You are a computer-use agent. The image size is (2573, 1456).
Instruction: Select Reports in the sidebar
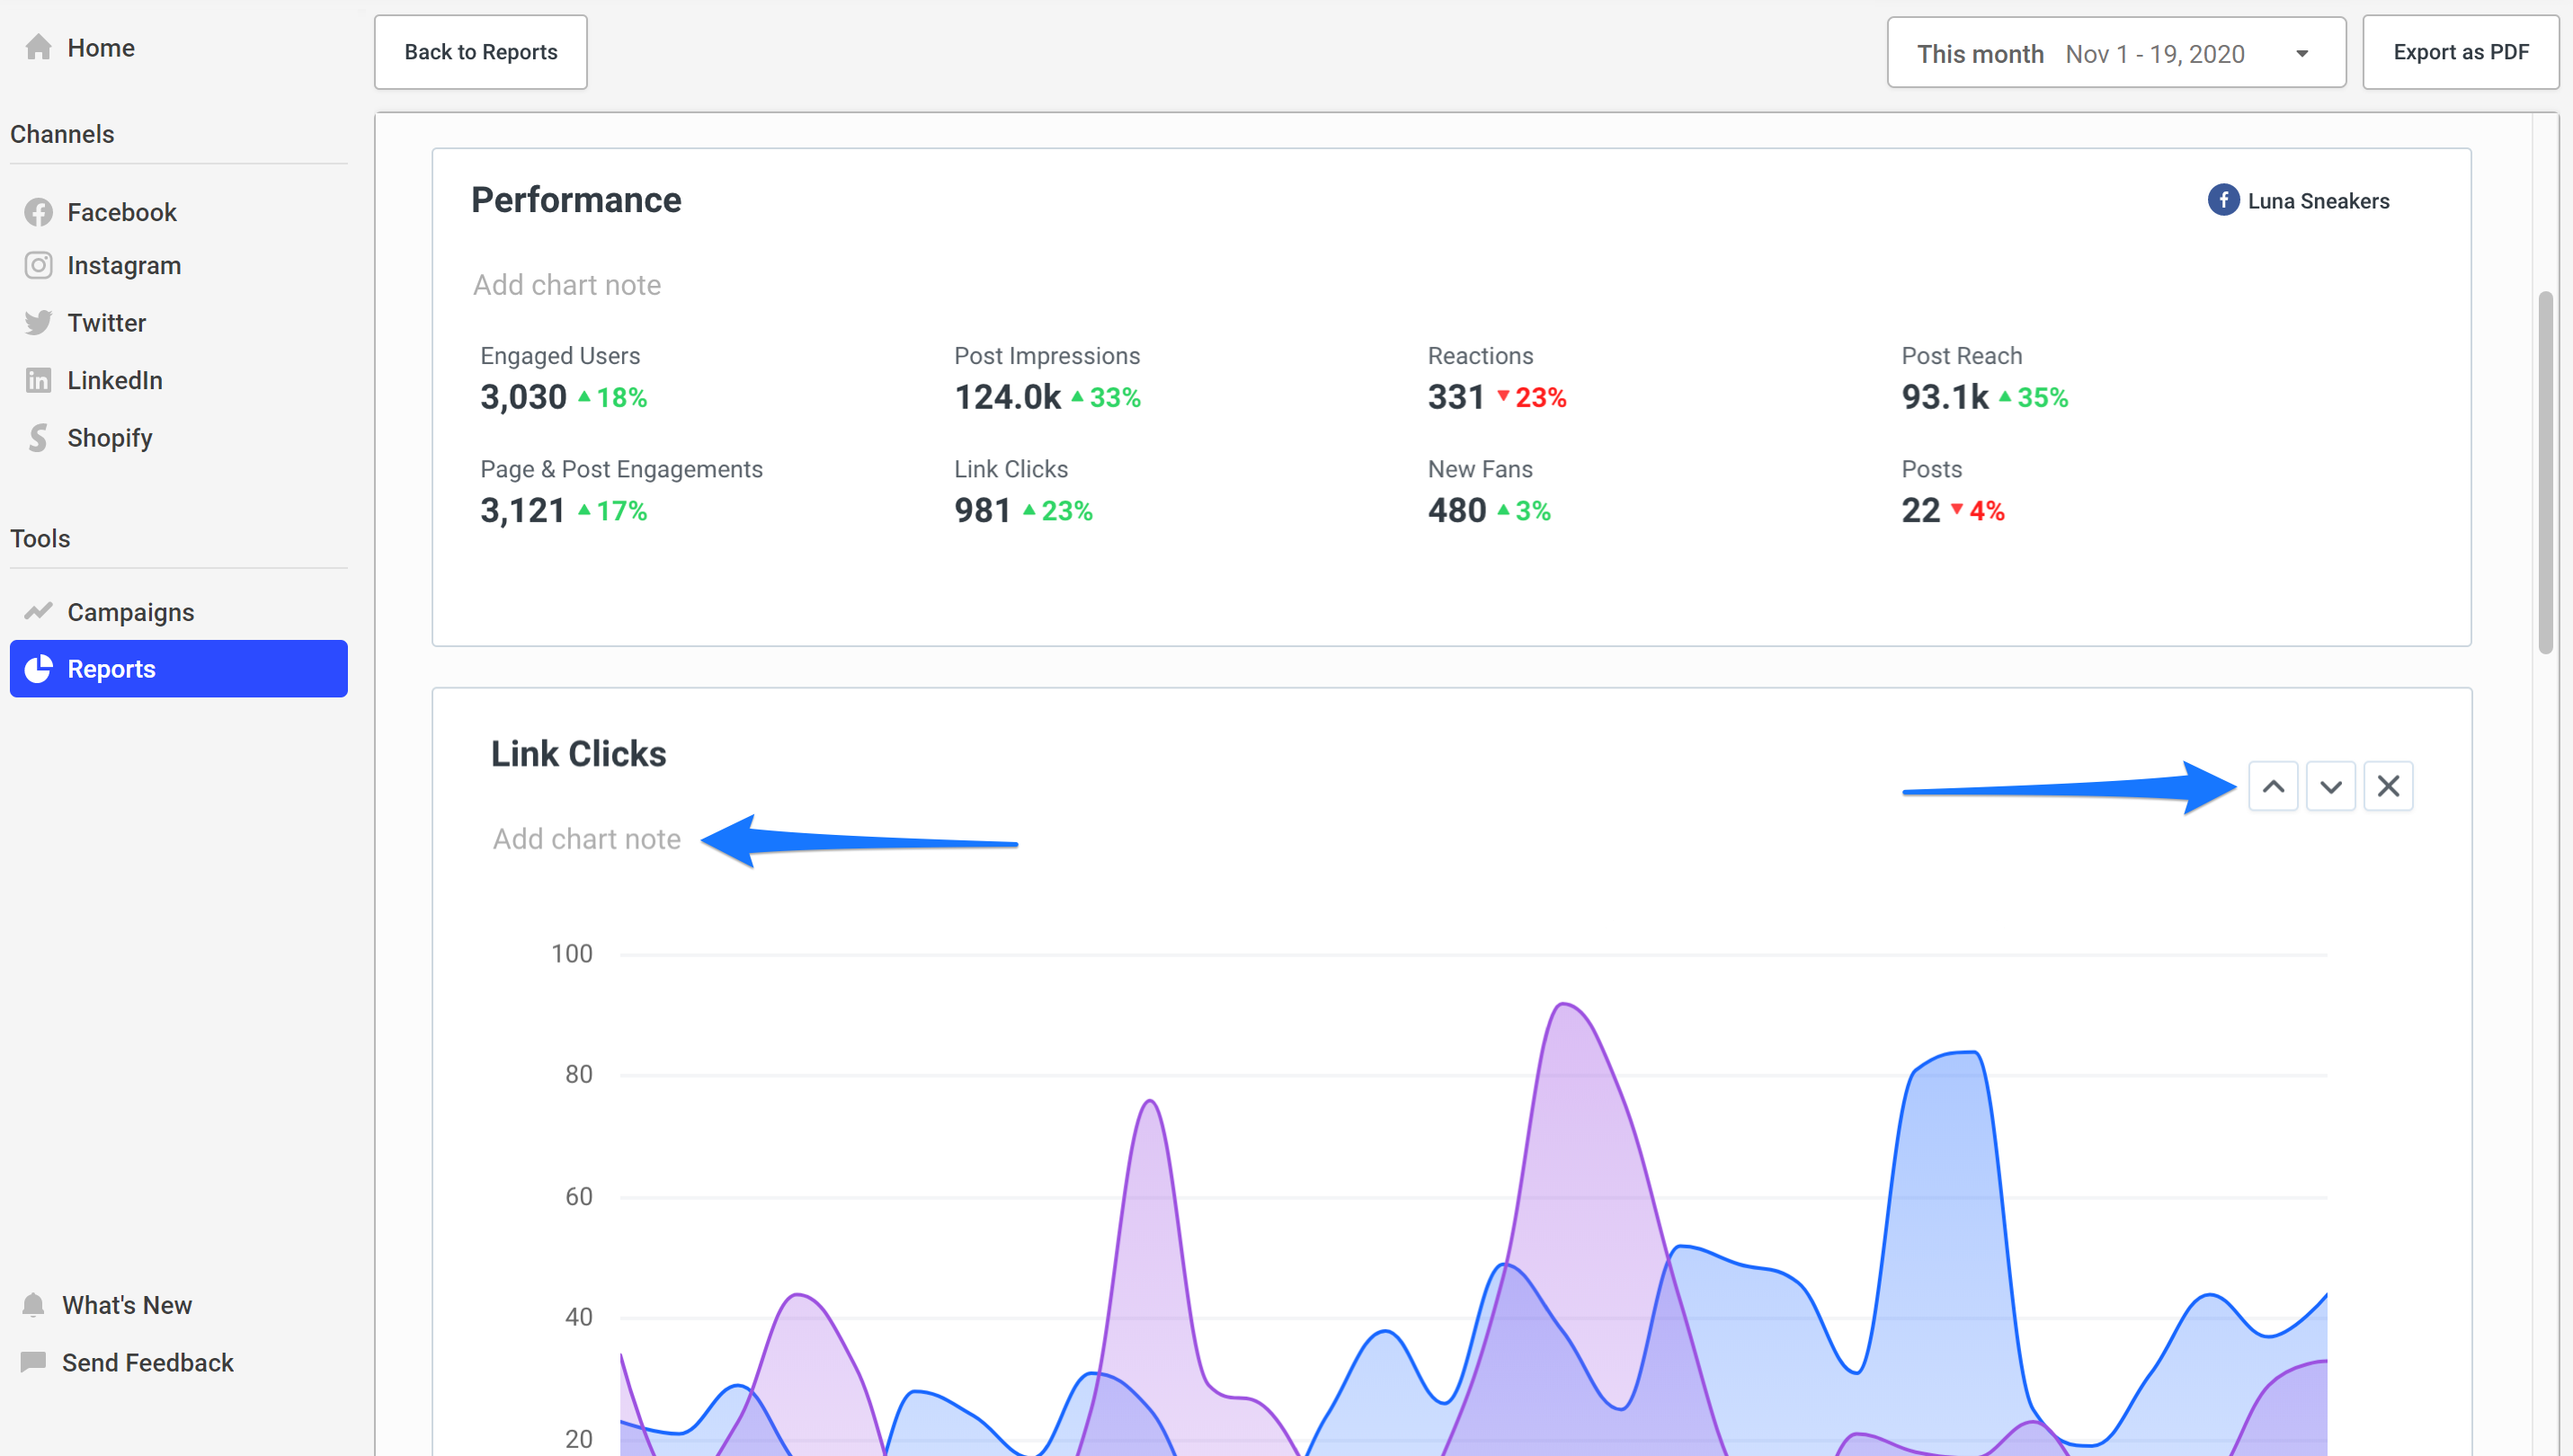coord(178,669)
